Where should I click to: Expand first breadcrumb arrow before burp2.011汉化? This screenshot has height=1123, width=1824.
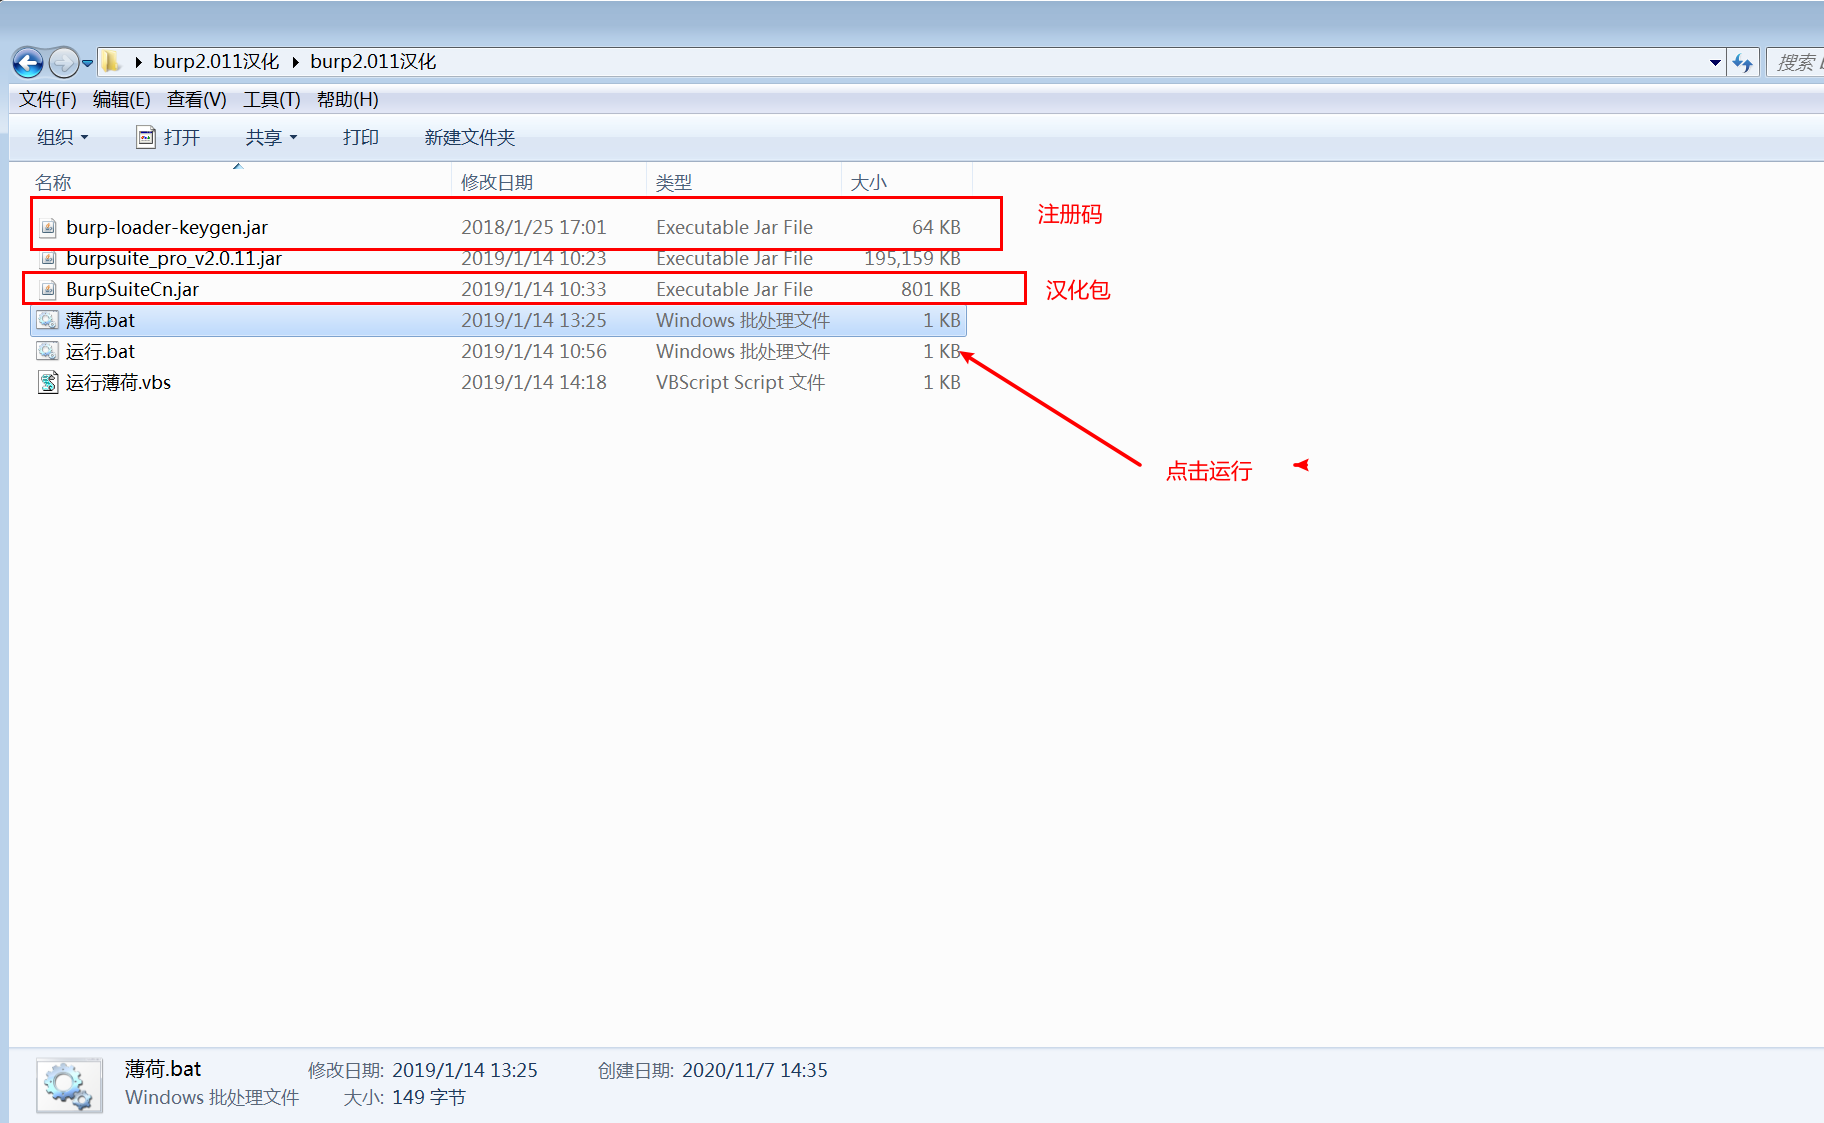point(138,62)
